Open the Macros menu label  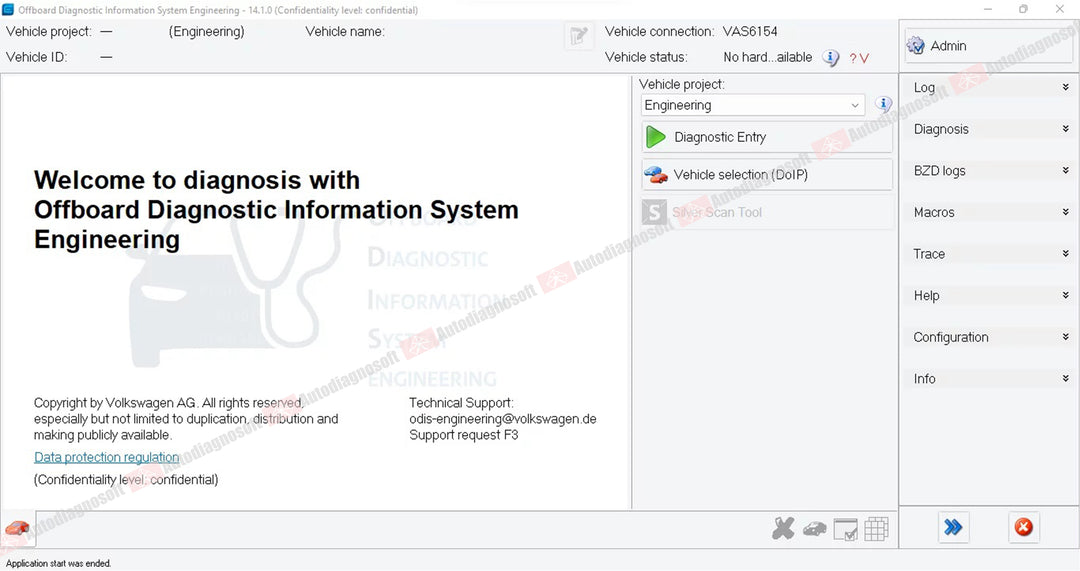click(934, 212)
